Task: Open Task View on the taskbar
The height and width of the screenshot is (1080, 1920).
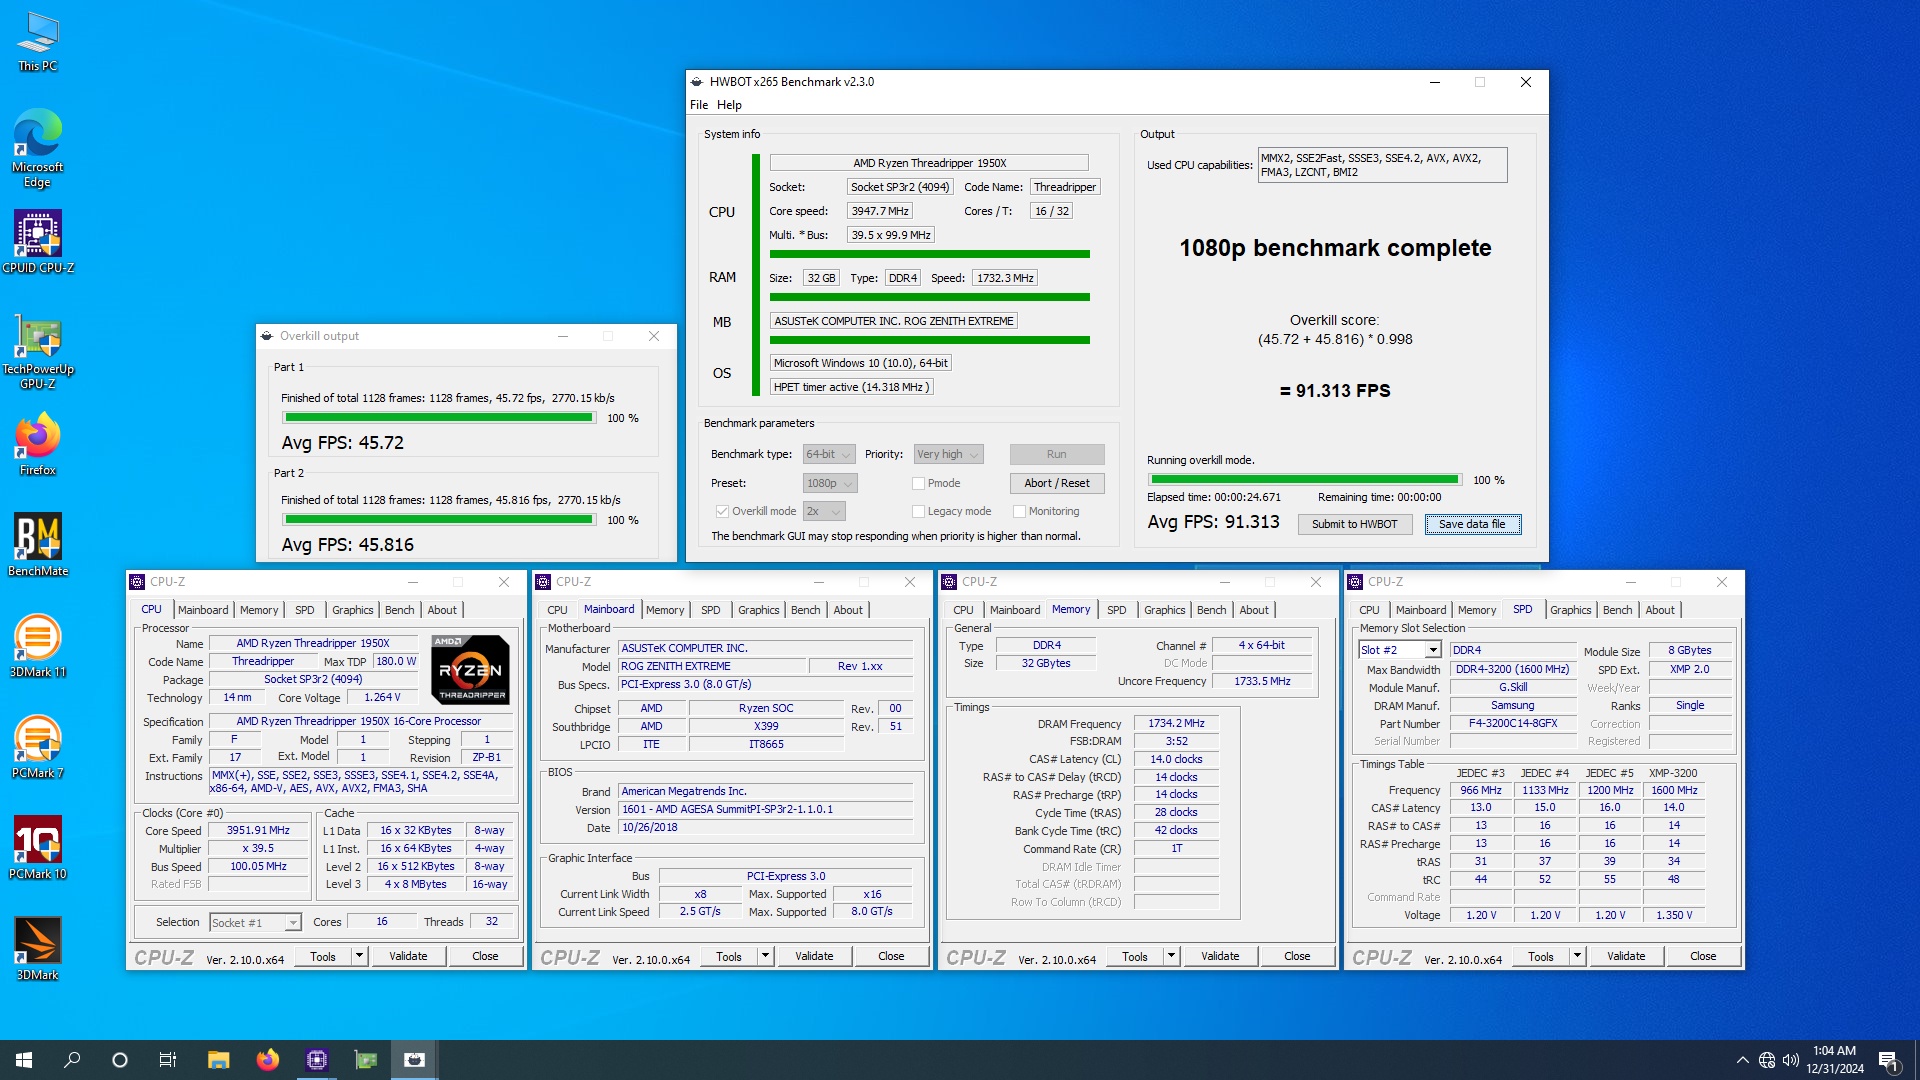Action: (168, 1060)
